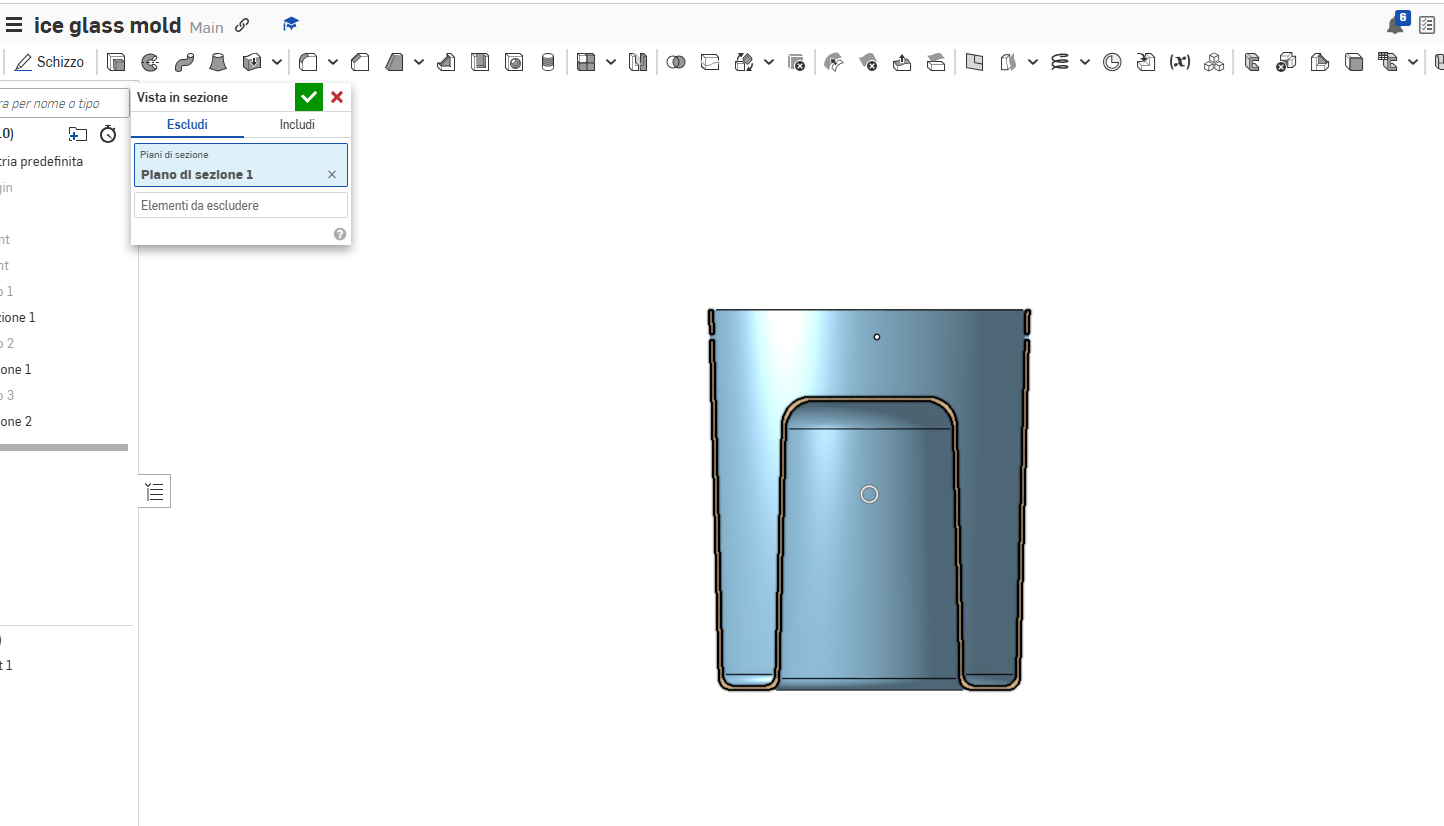
Task: Select the Chamfer tool icon
Action: 361,62
